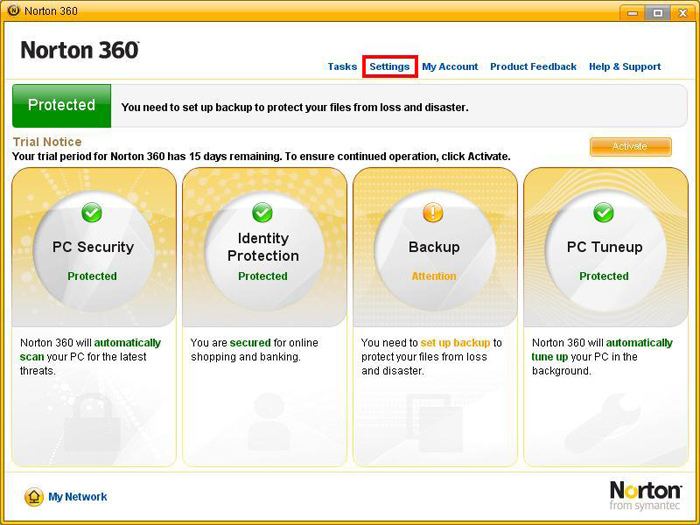This screenshot has height=525, width=700.
Task: Open the Settings menu
Action: point(389,67)
